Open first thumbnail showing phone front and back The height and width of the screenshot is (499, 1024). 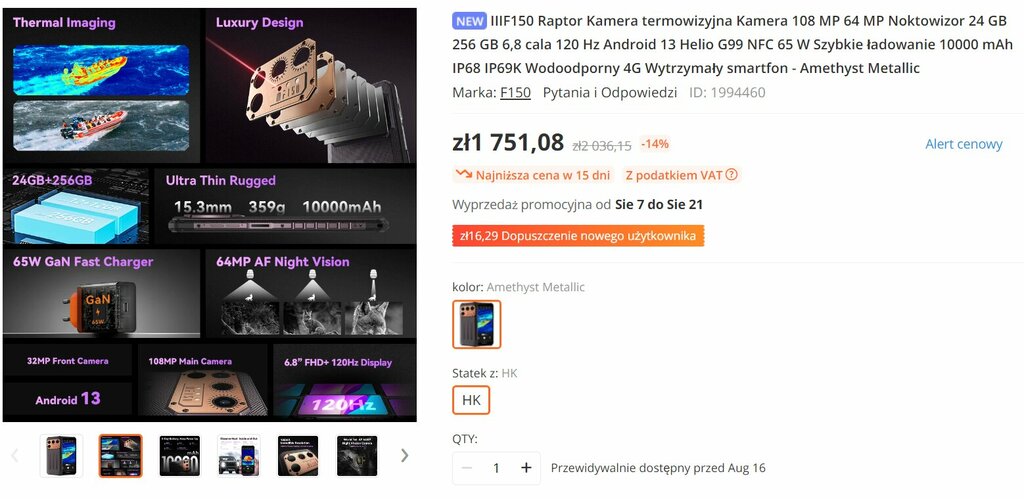[x=61, y=455]
